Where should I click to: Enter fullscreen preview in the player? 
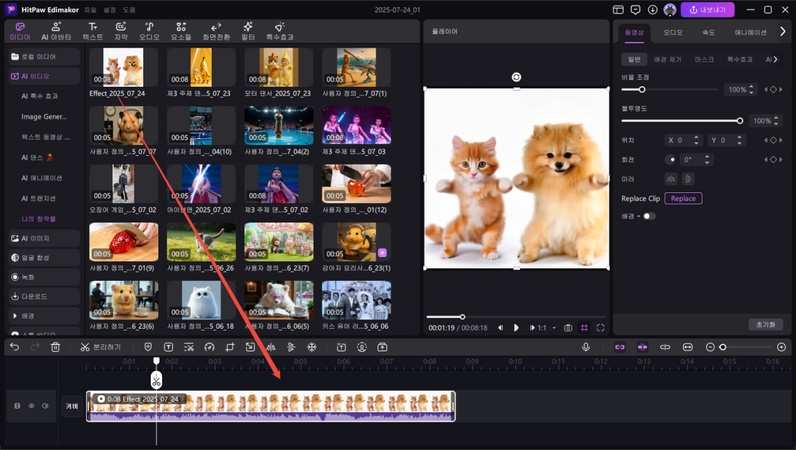point(601,328)
